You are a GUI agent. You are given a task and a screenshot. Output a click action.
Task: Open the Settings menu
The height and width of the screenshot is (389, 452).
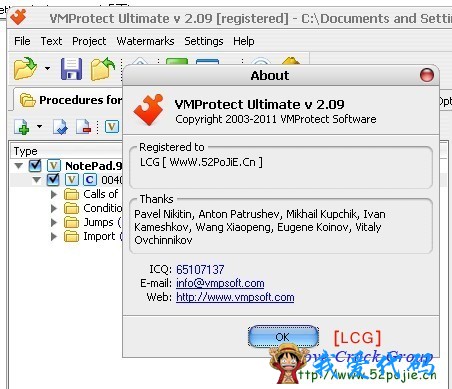[x=204, y=41]
